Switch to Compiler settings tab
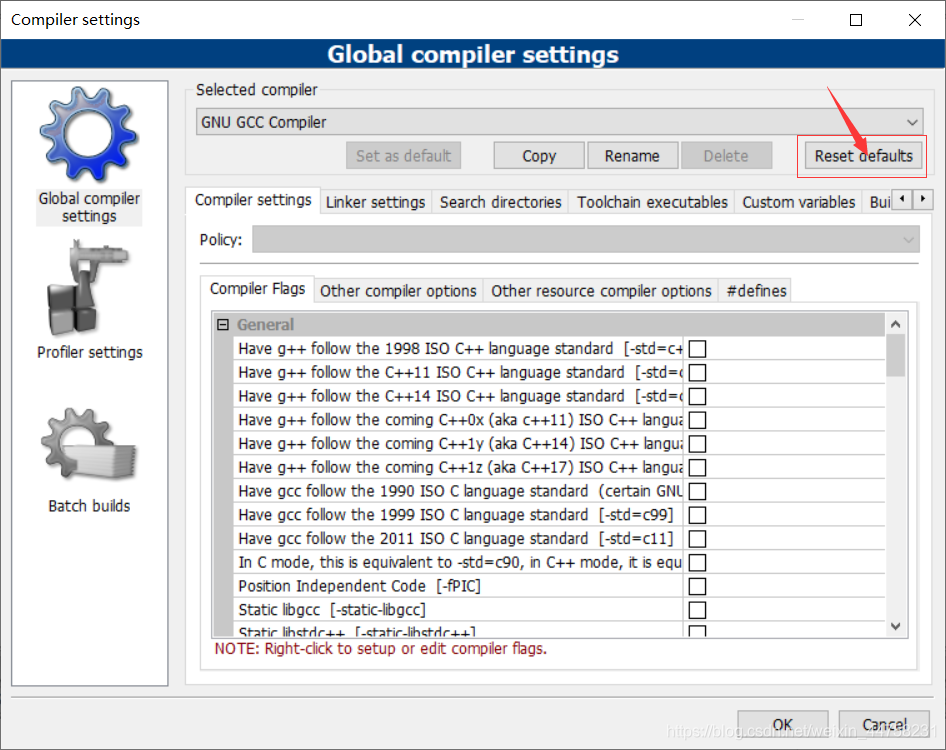The width and height of the screenshot is (946, 750). pyautogui.click(x=253, y=200)
